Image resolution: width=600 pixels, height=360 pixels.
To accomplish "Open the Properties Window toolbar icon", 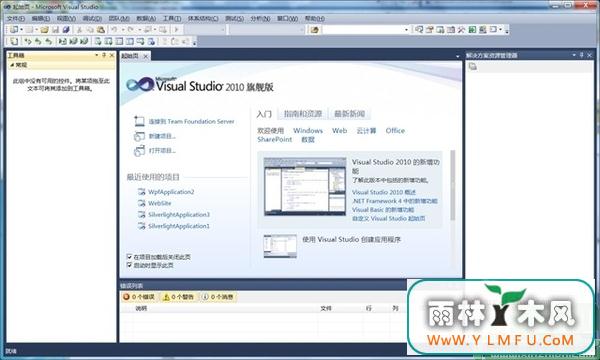I will click(430, 29).
